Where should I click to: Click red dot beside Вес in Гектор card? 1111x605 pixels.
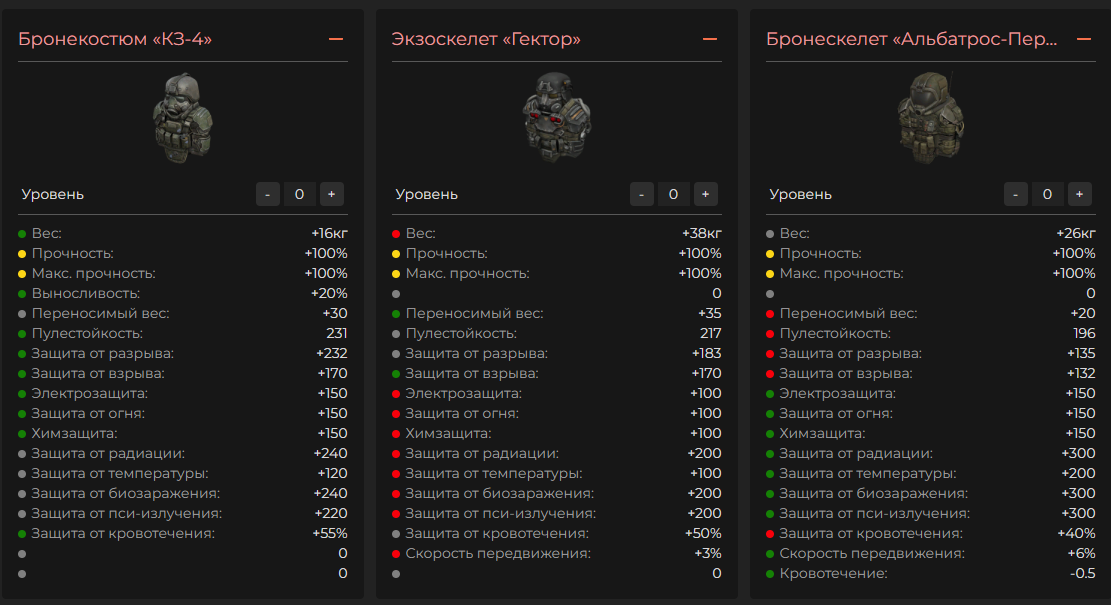tap(396, 234)
